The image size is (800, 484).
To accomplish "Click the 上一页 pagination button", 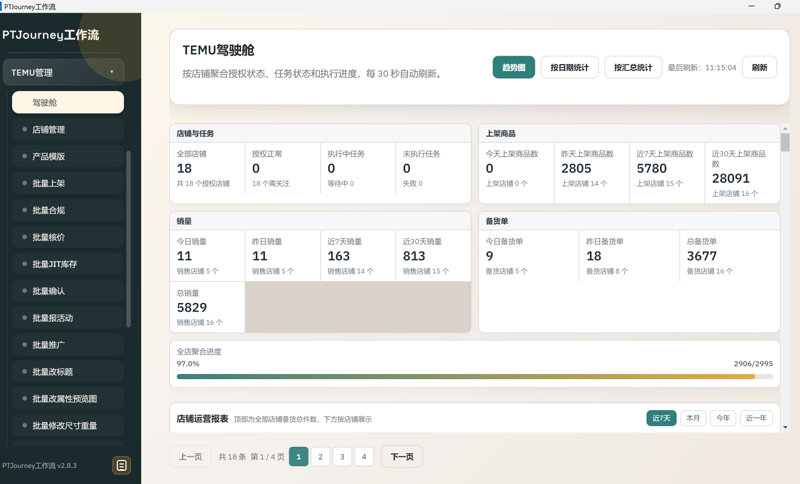I will (190, 456).
